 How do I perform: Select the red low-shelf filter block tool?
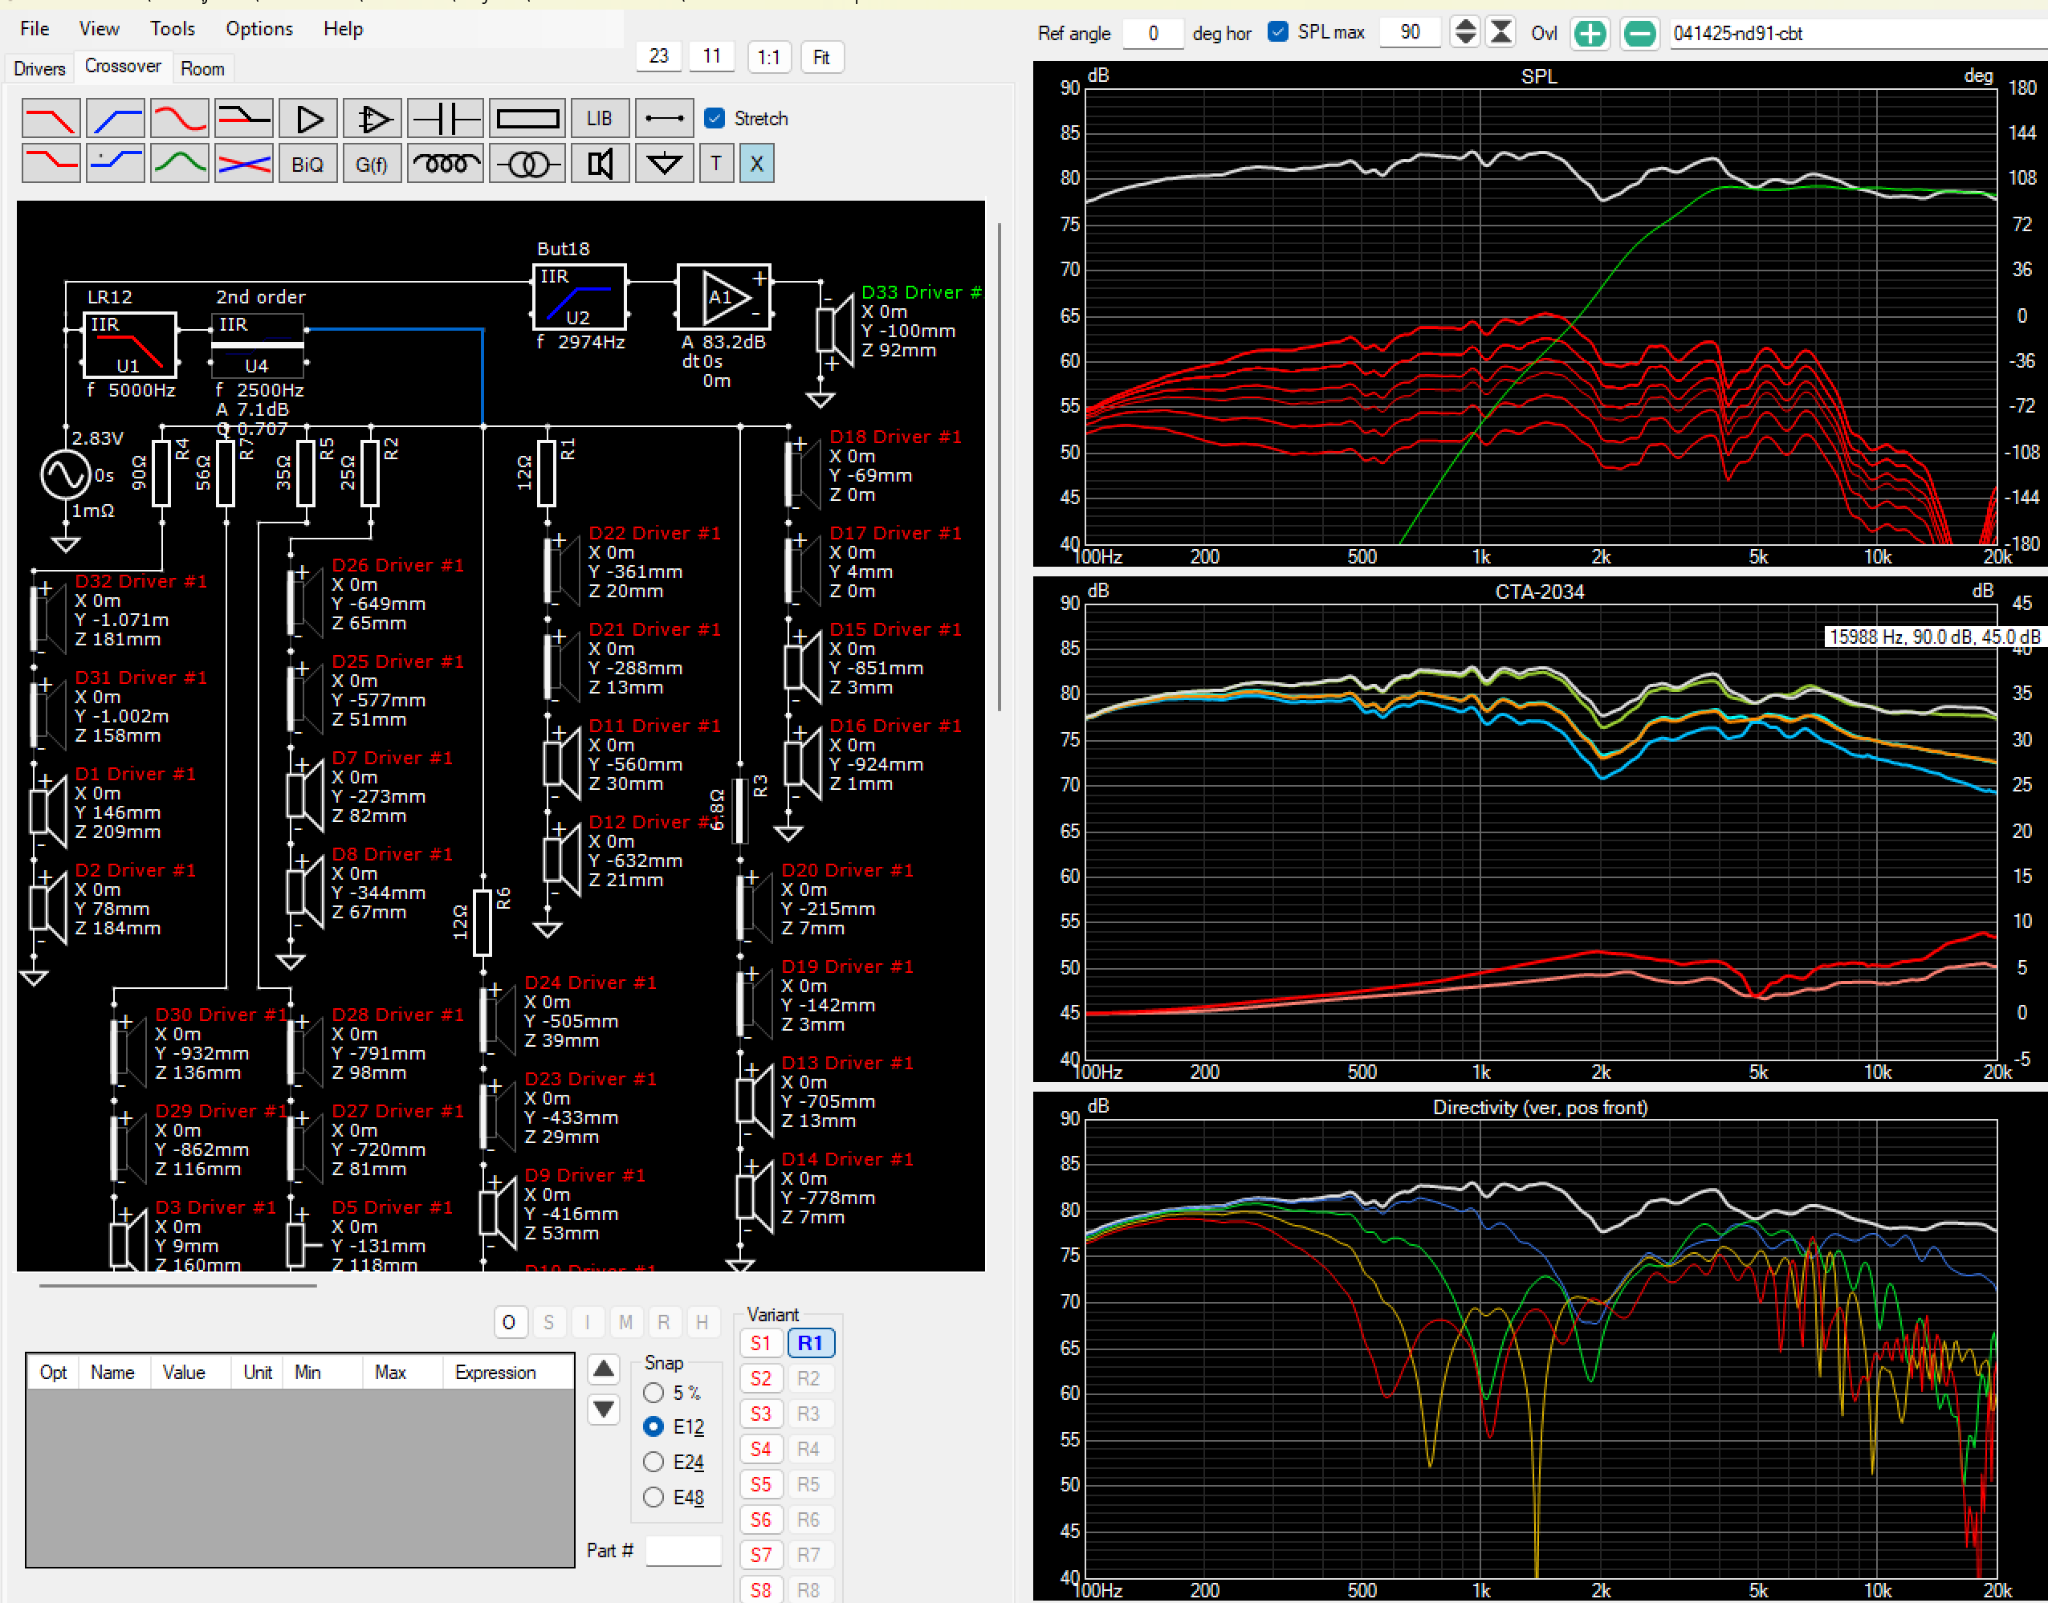coord(51,164)
